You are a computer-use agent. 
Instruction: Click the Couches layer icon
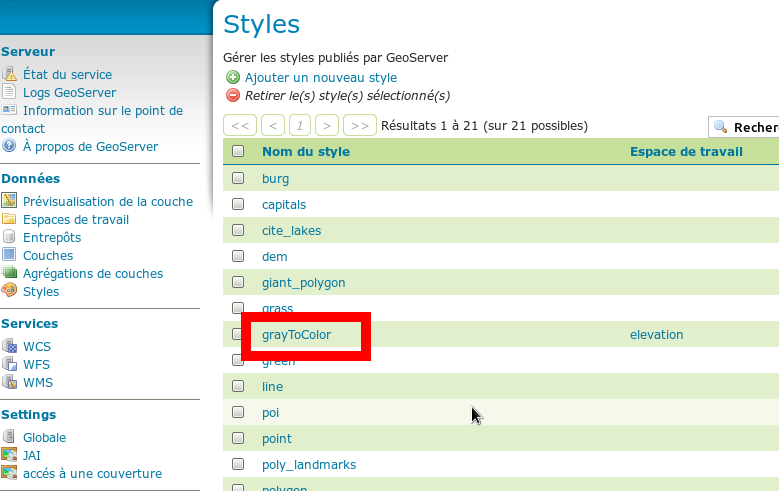(x=9, y=254)
